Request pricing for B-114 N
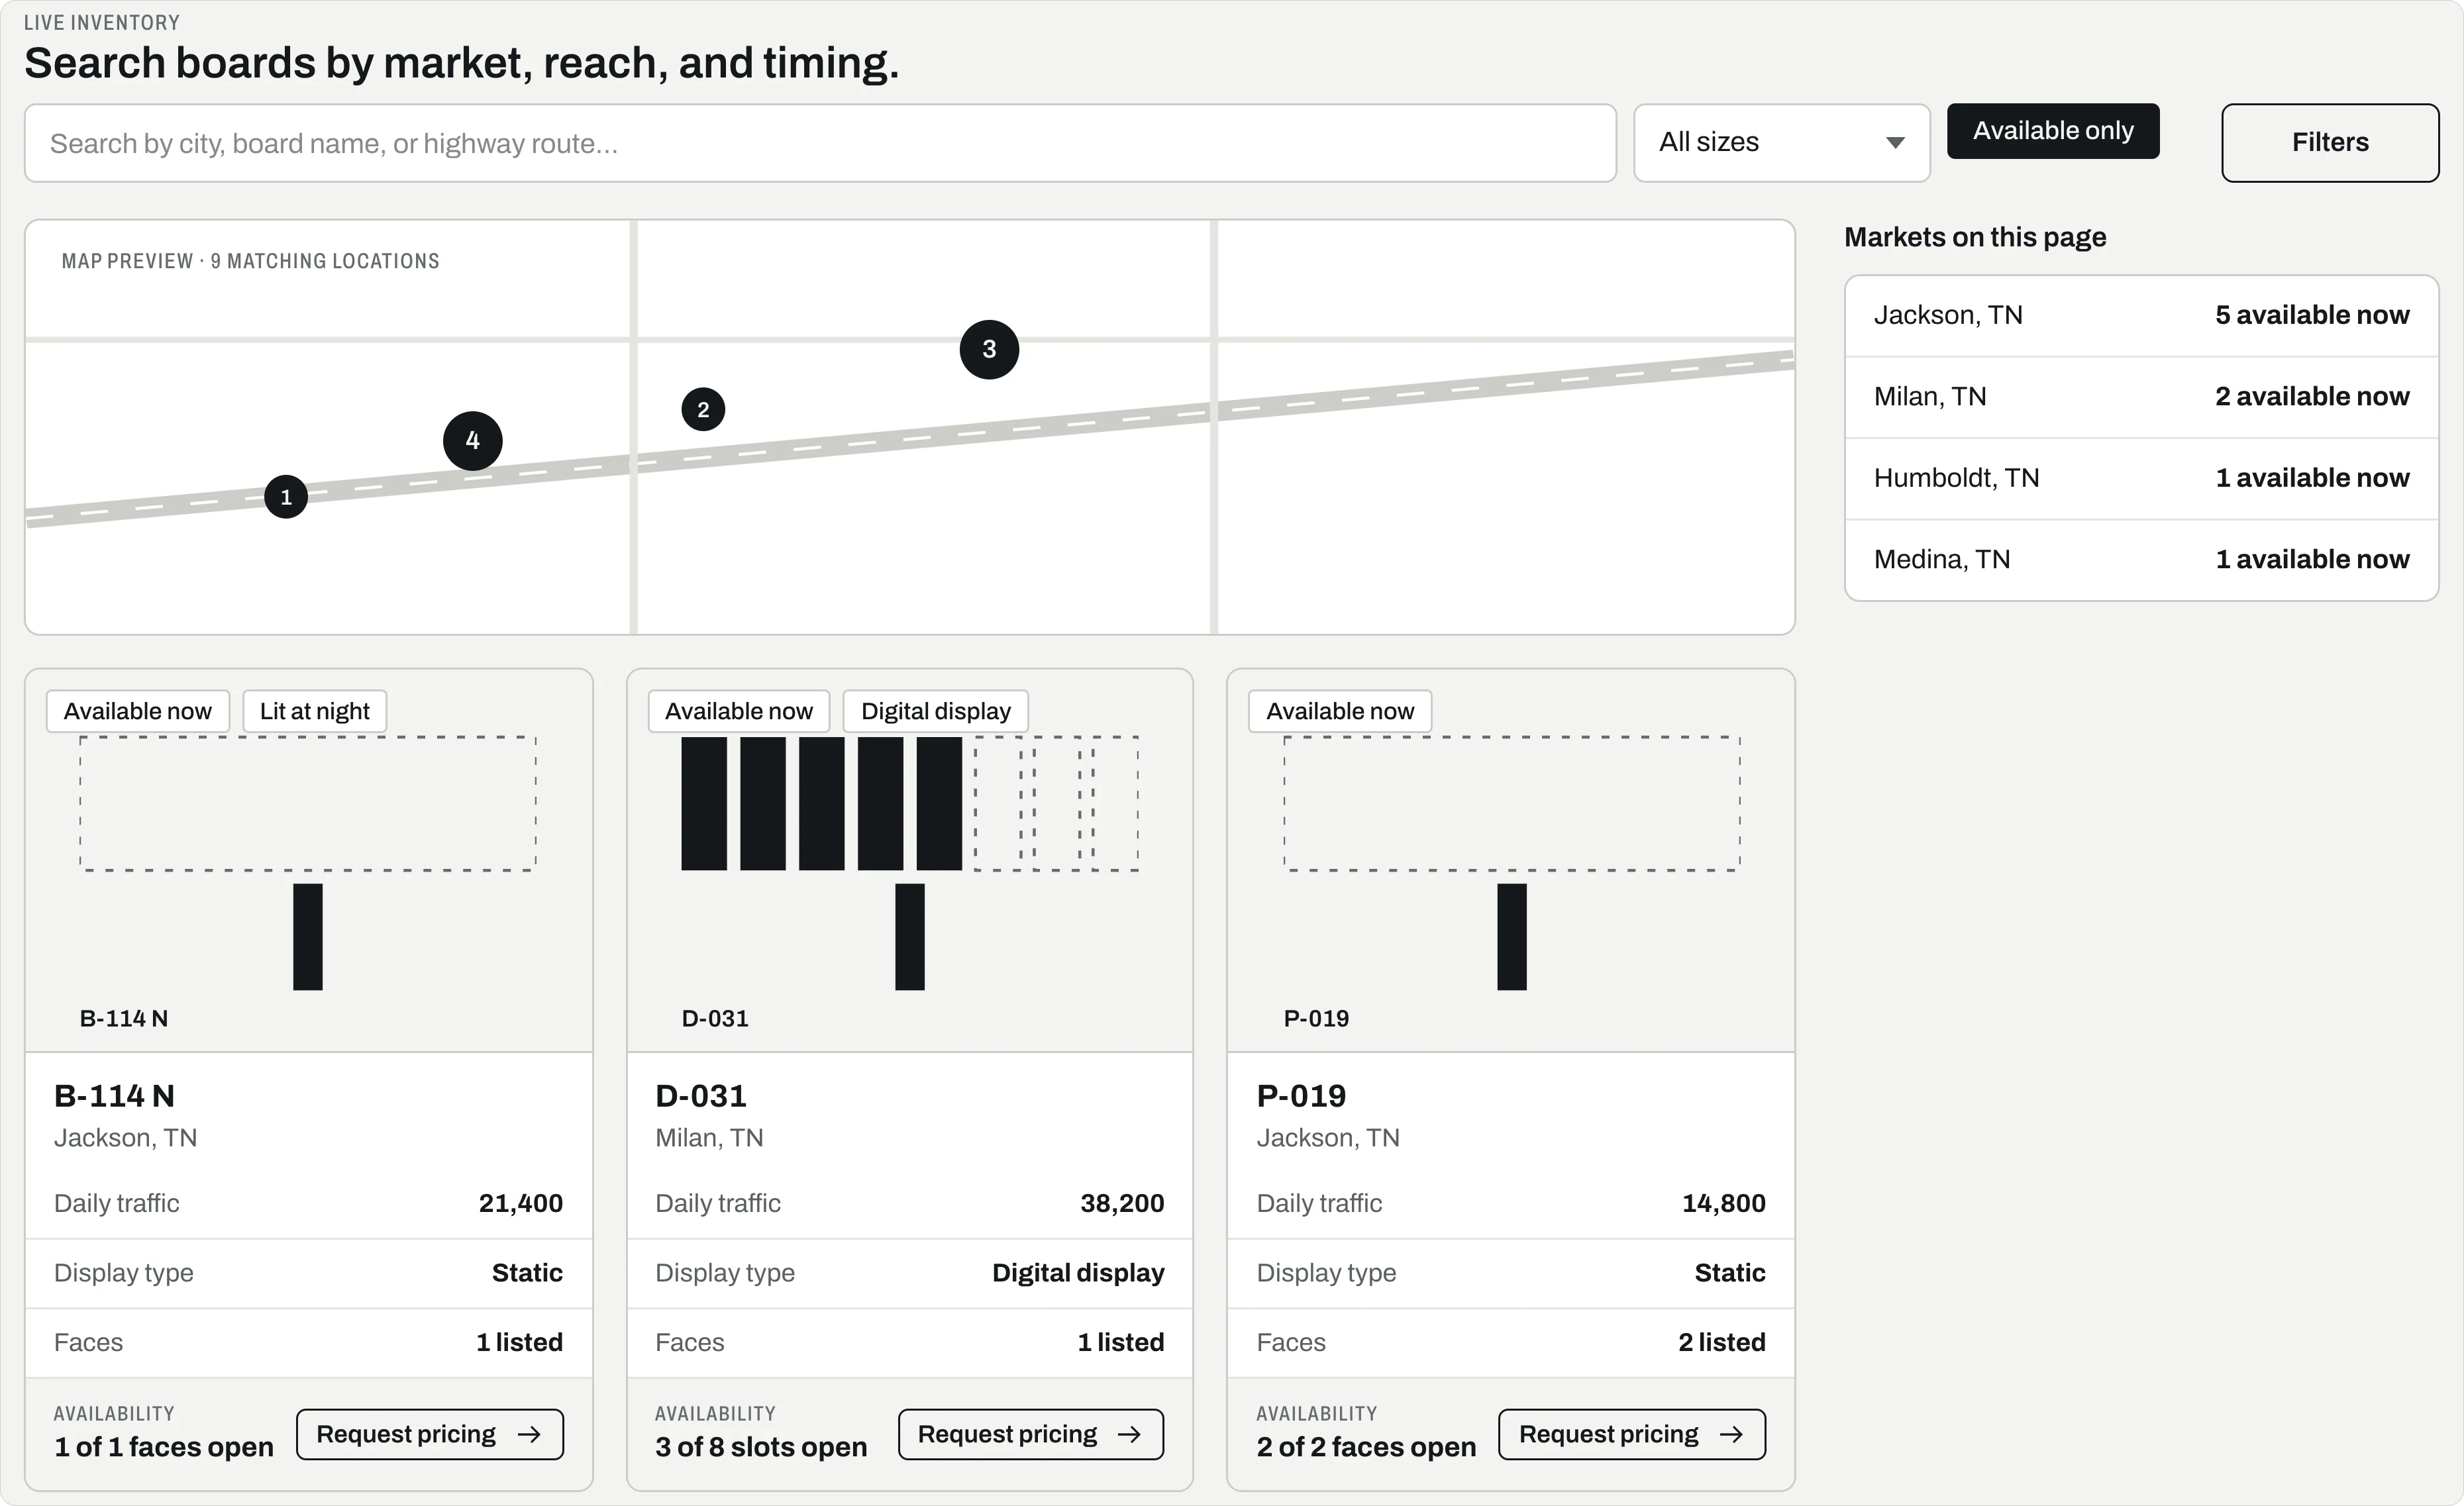Image resolution: width=2464 pixels, height=1506 pixels. point(430,1434)
